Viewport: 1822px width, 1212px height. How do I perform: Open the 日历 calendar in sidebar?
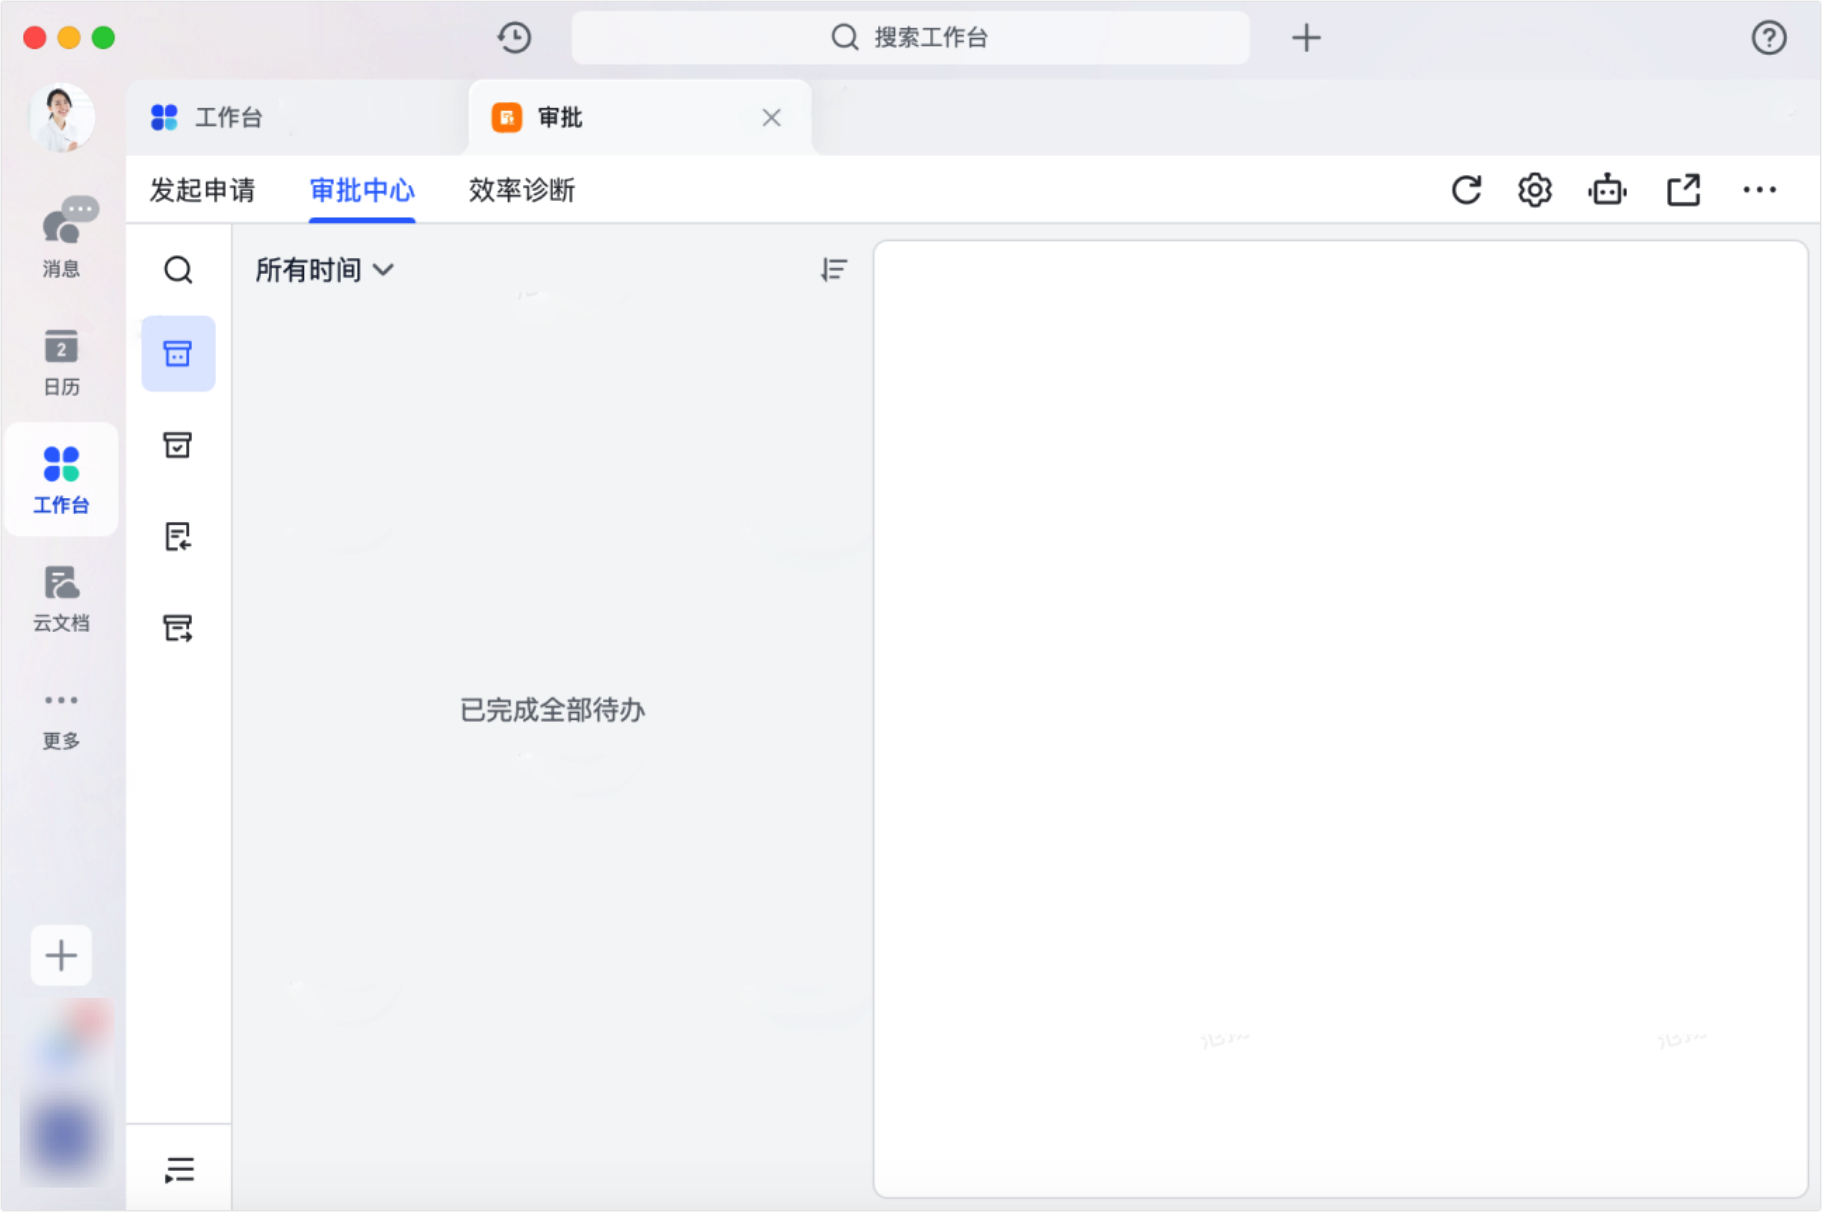coord(61,361)
